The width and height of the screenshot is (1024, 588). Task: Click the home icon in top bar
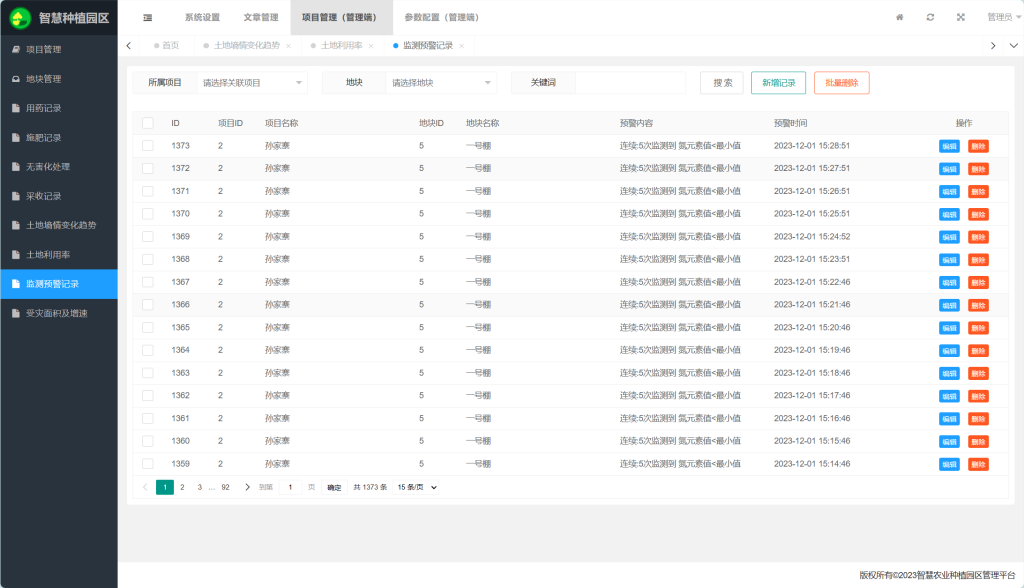tap(899, 17)
